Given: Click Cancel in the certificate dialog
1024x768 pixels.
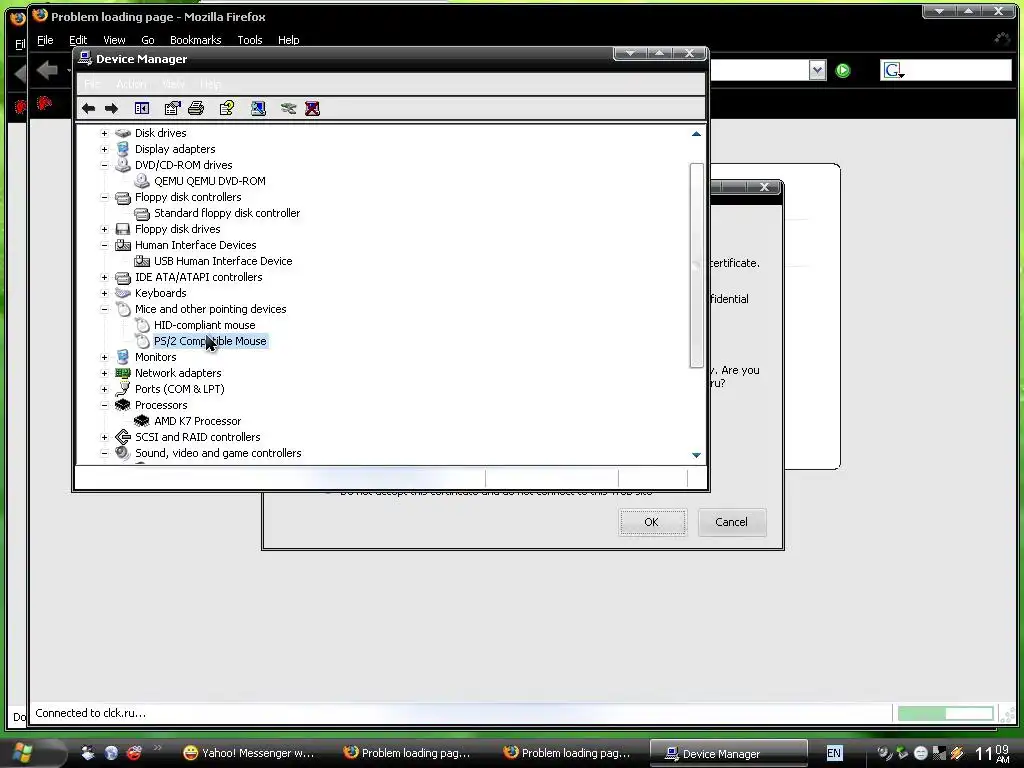Looking at the screenshot, I should click(731, 522).
